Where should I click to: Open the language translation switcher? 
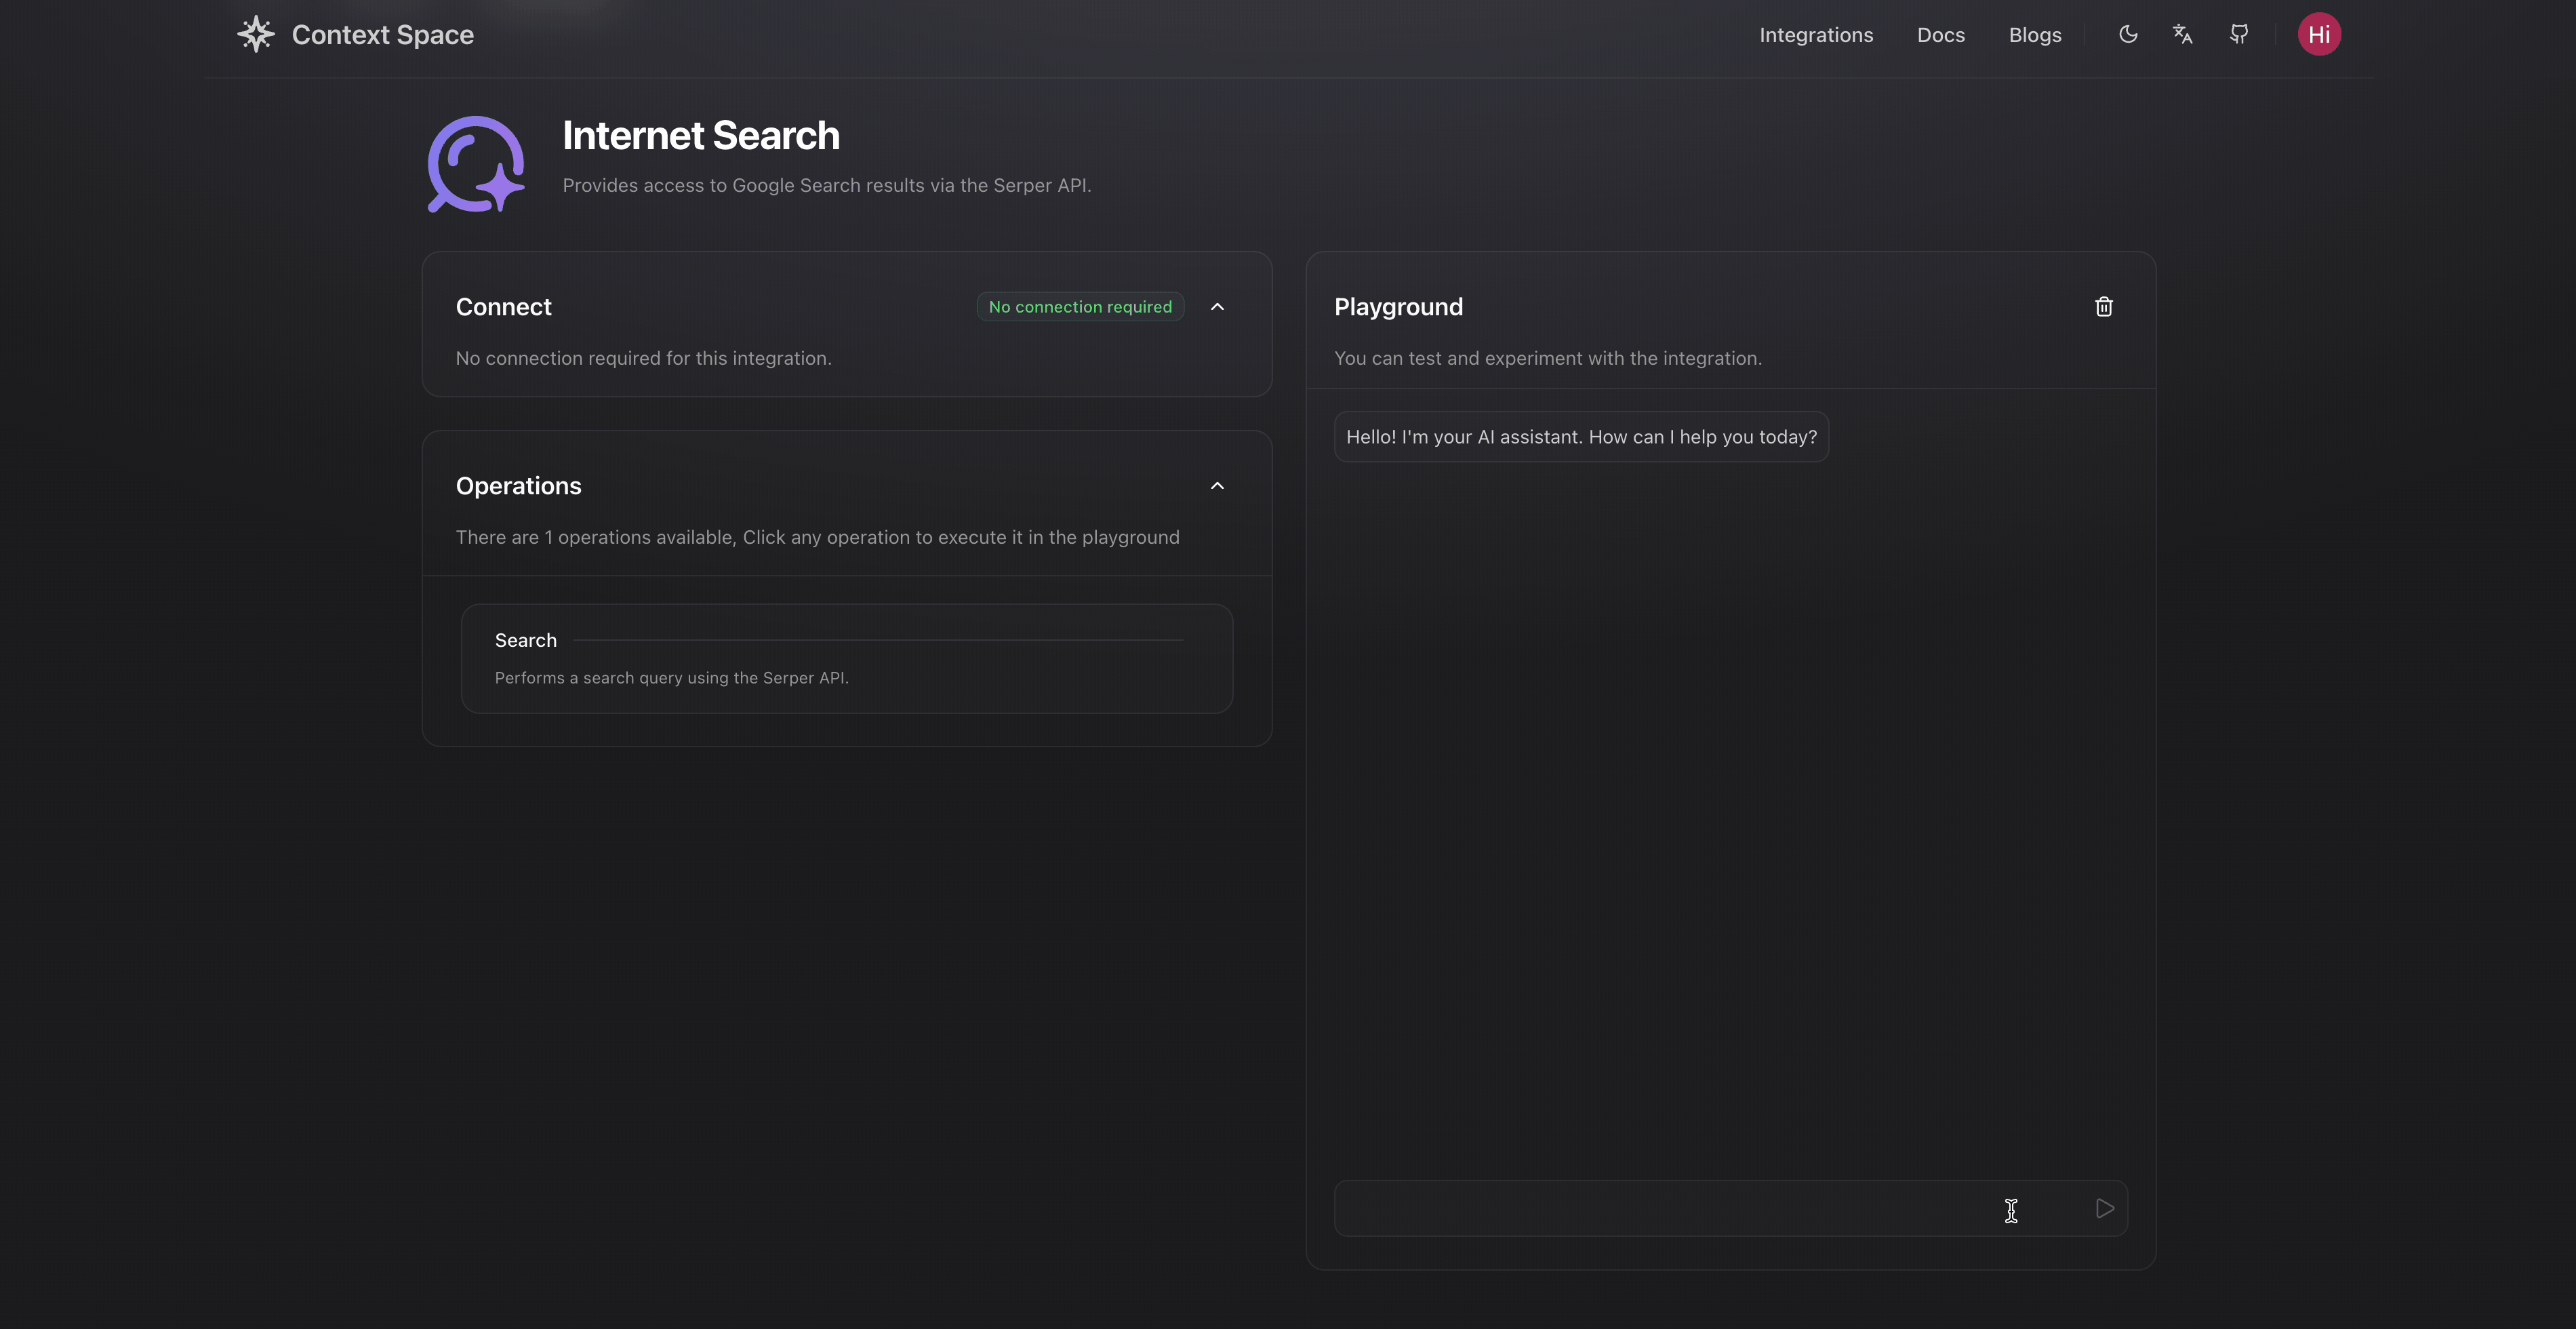tap(2183, 34)
